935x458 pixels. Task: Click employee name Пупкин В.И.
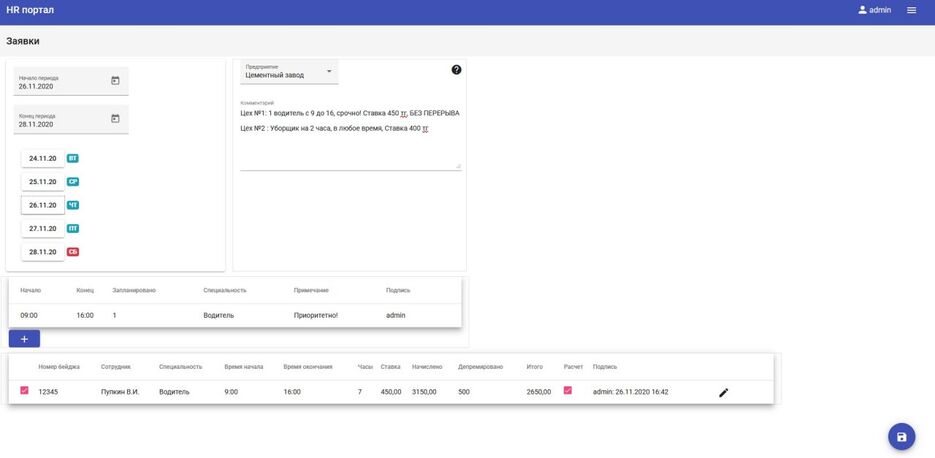[x=120, y=392]
